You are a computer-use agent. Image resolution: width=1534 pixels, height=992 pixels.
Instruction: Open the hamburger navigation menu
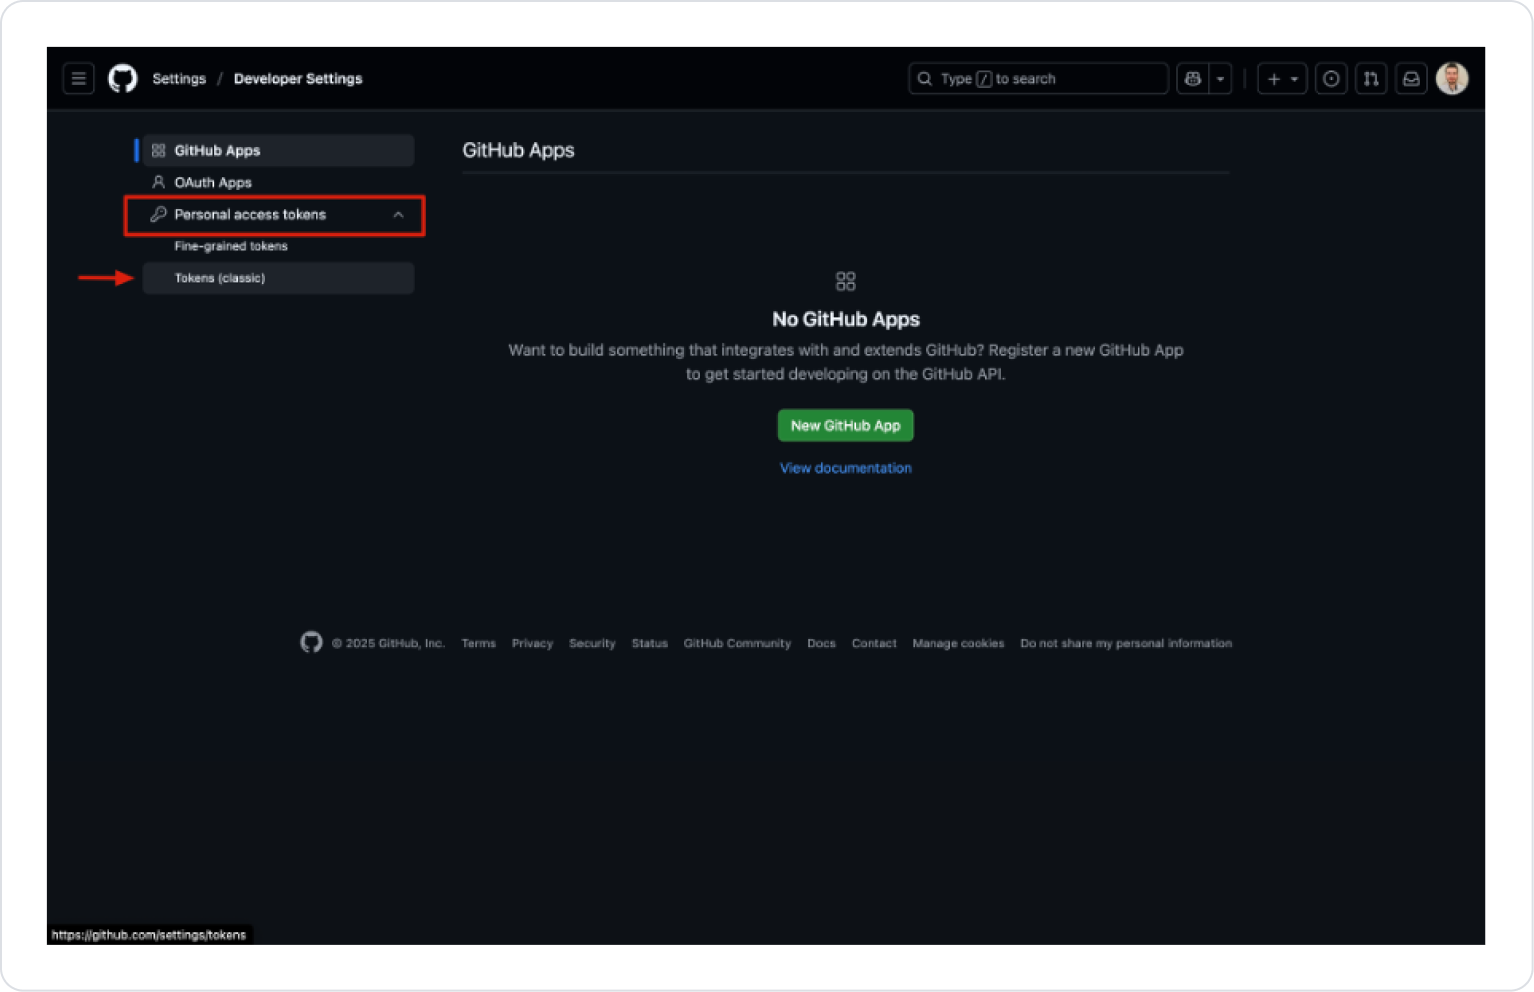point(78,78)
